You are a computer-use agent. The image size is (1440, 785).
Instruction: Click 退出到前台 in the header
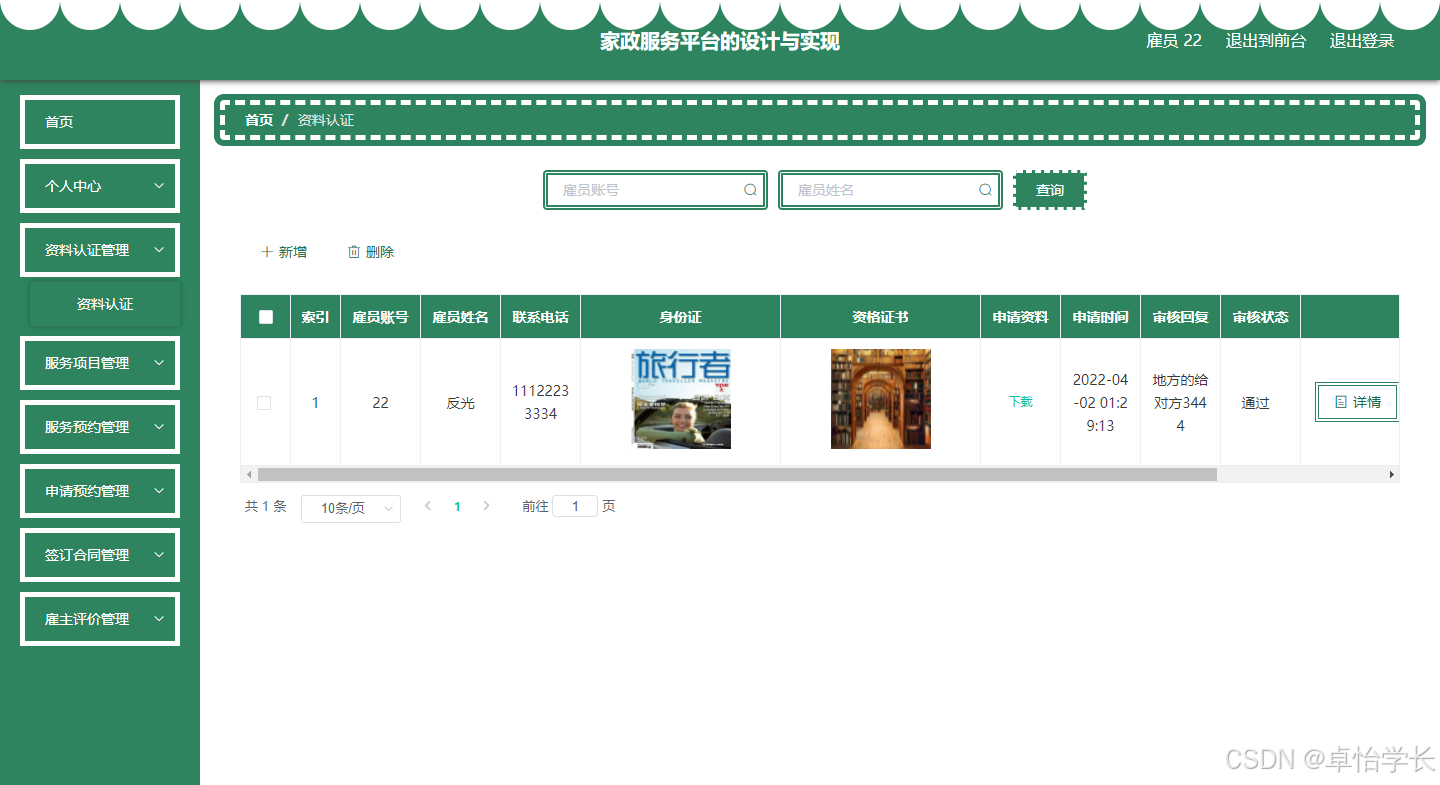click(1266, 41)
